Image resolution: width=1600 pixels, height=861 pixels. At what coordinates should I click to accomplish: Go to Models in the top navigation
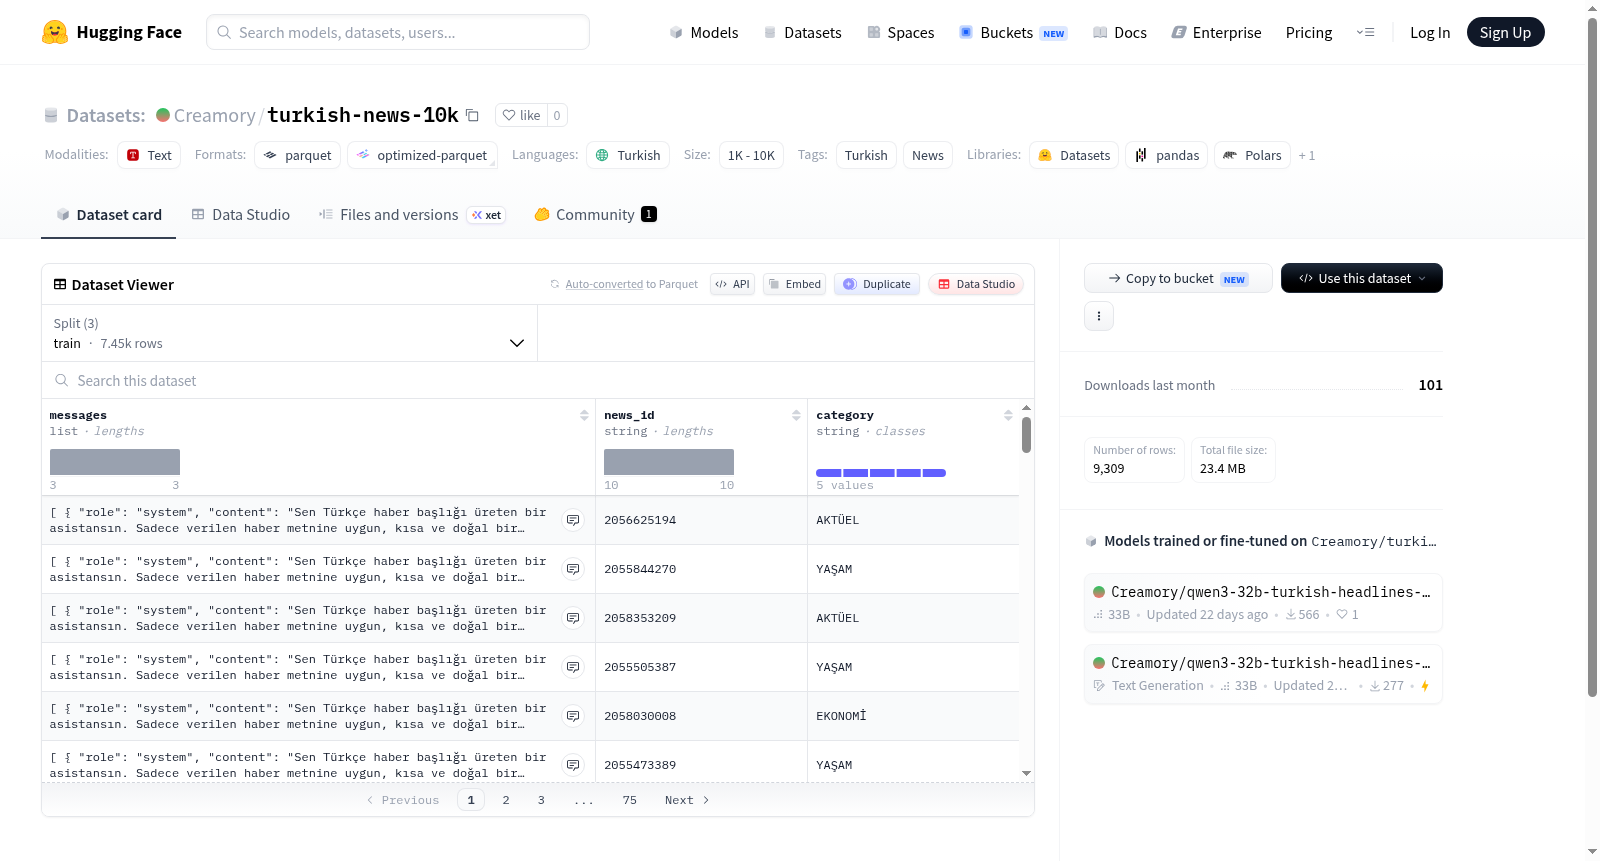coord(704,33)
